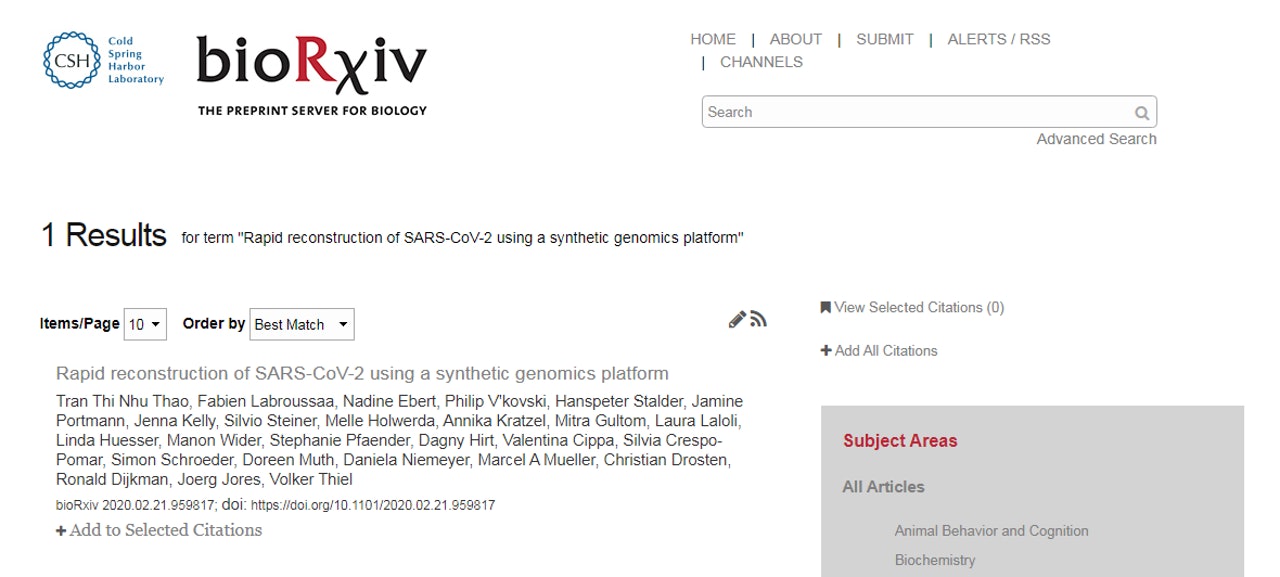Open the CHANNELS menu item

(x=761, y=62)
